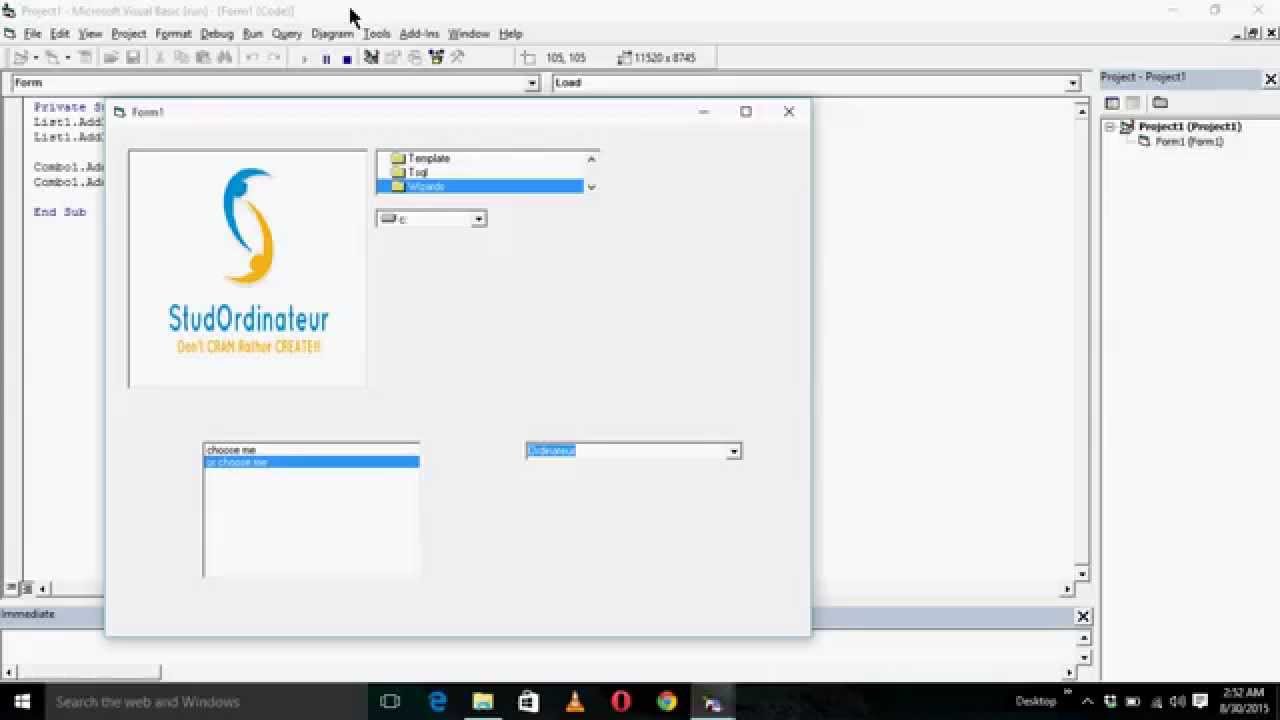Screen dimensions: 1280x720
Task: Open Task View on taskbar
Action: click(x=390, y=702)
